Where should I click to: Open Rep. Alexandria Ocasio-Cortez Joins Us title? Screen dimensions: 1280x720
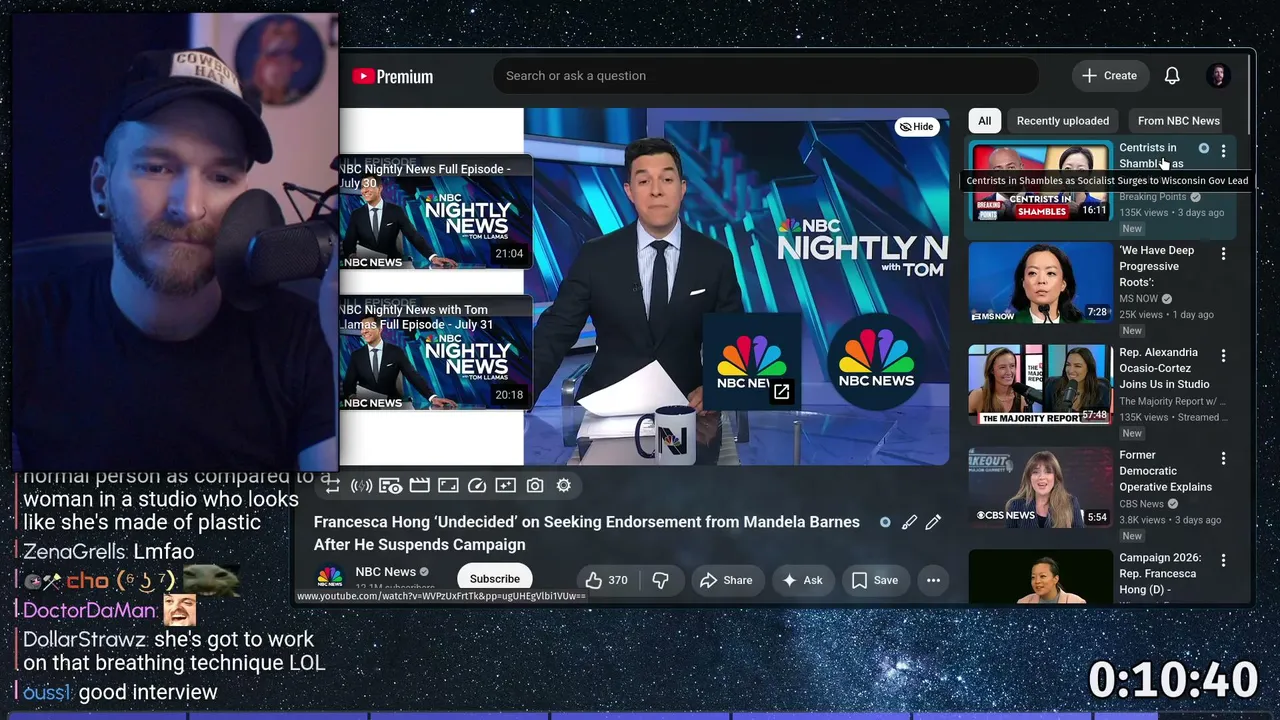tap(1164, 368)
